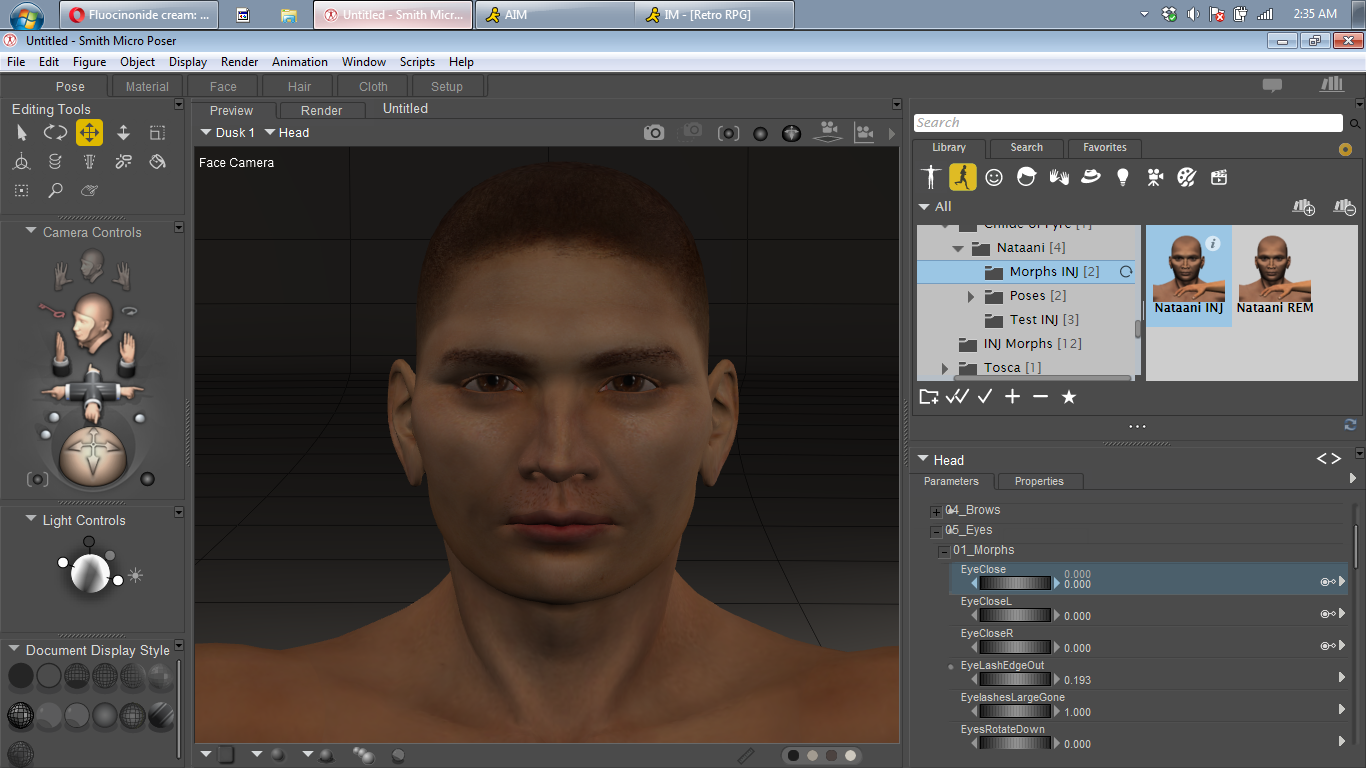
Task: Collapse the 05_Eyes parameter group
Action: point(936,531)
